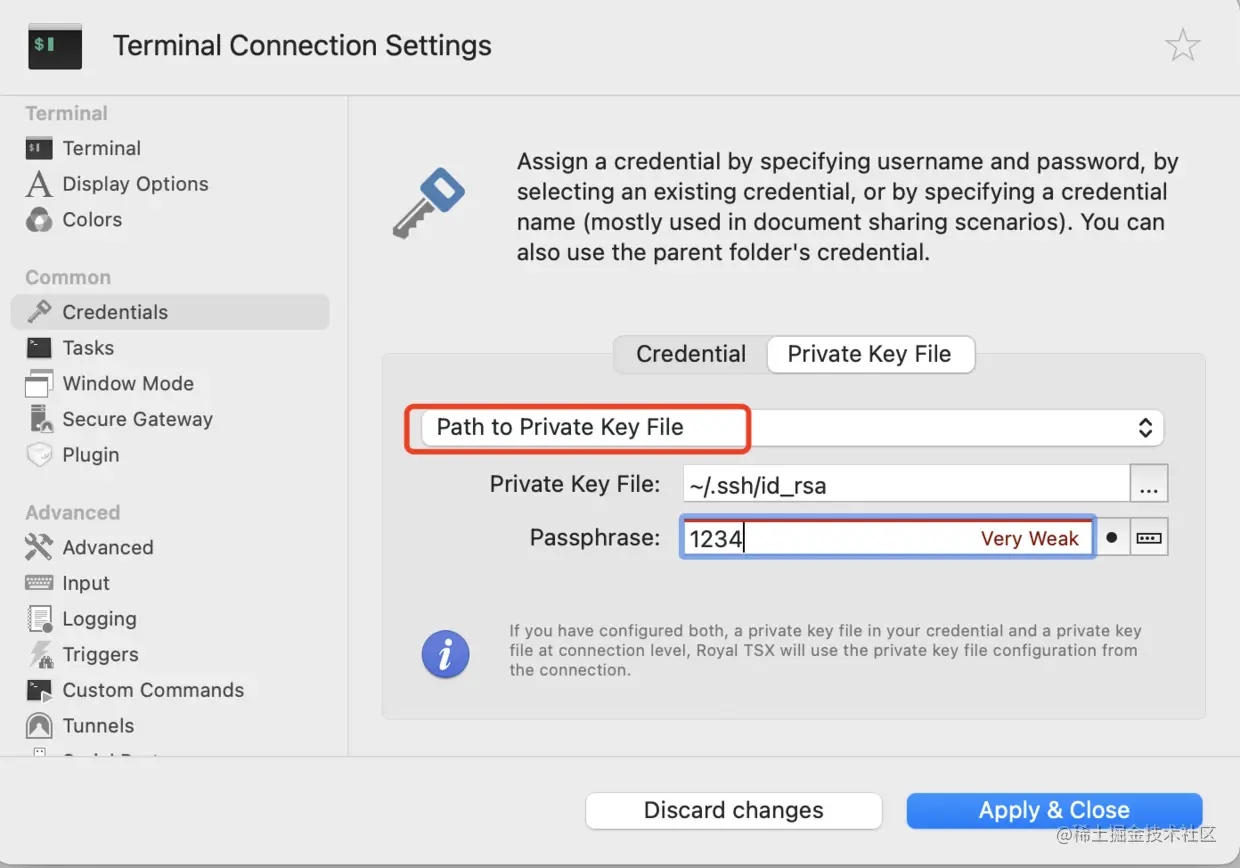Focus the Private Key File path field
Screen dimensions: 1240x868
[905, 486]
